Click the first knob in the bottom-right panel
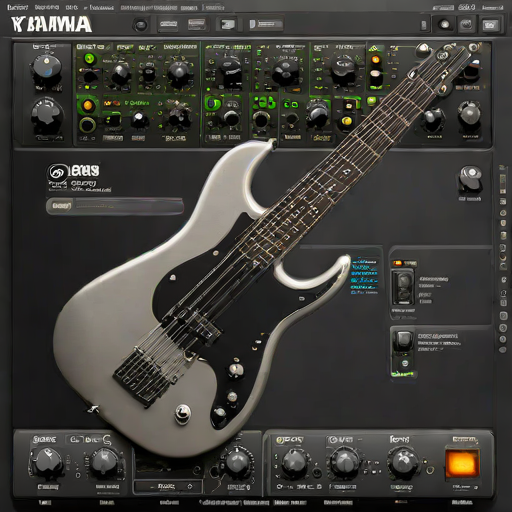The image size is (512, 512). 294,463
